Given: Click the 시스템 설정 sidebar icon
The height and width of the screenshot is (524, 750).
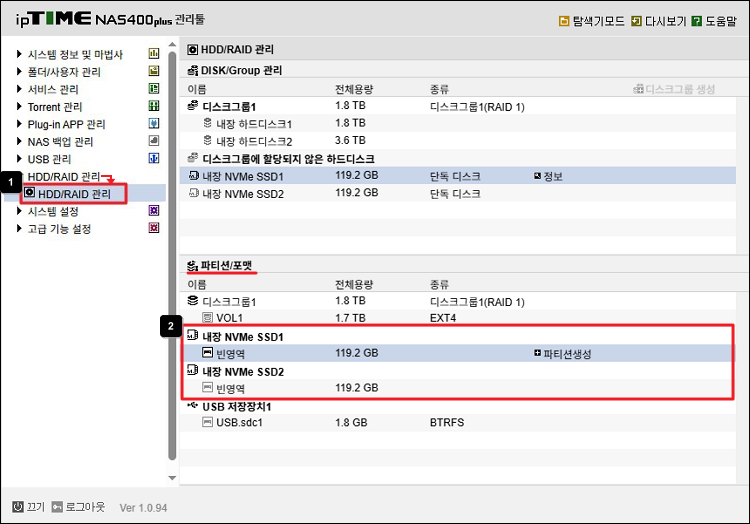Looking at the screenshot, I should pos(154,211).
